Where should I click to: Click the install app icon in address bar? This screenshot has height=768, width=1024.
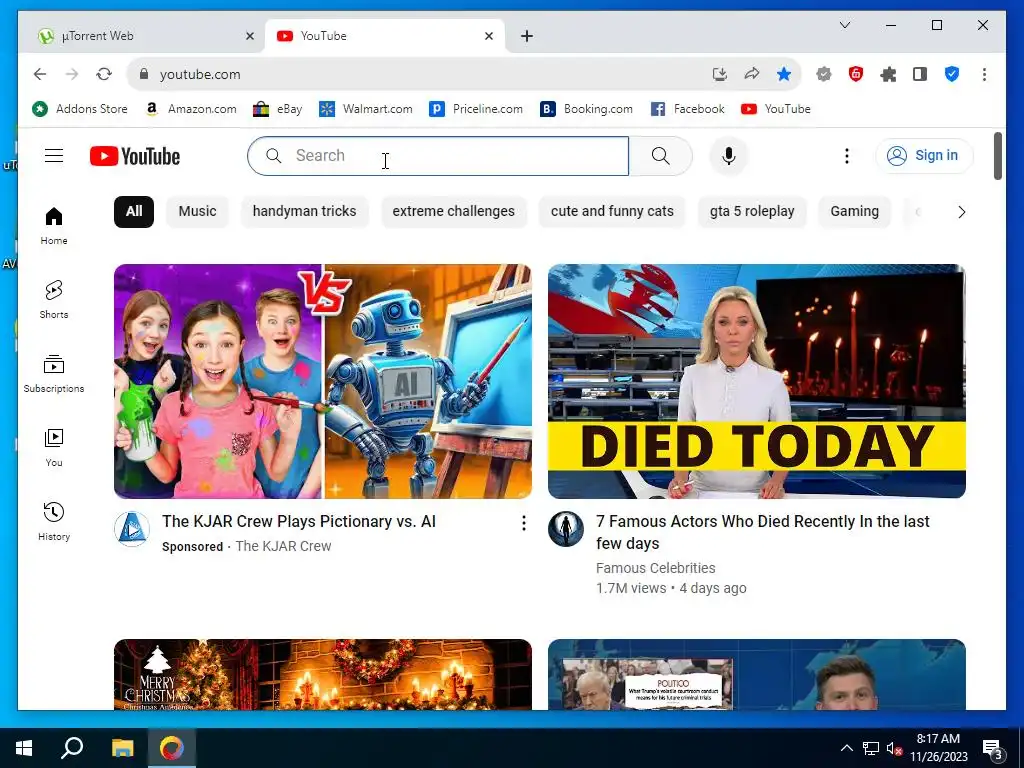coord(720,74)
